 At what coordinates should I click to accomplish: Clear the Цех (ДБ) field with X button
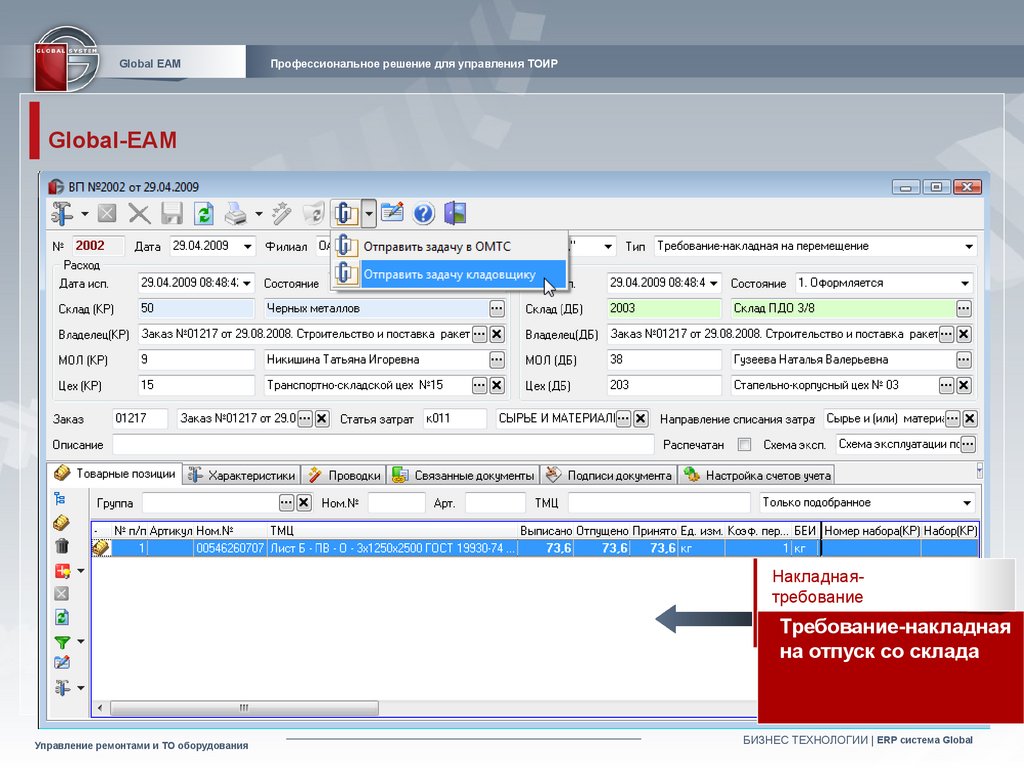tap(964, 385)
